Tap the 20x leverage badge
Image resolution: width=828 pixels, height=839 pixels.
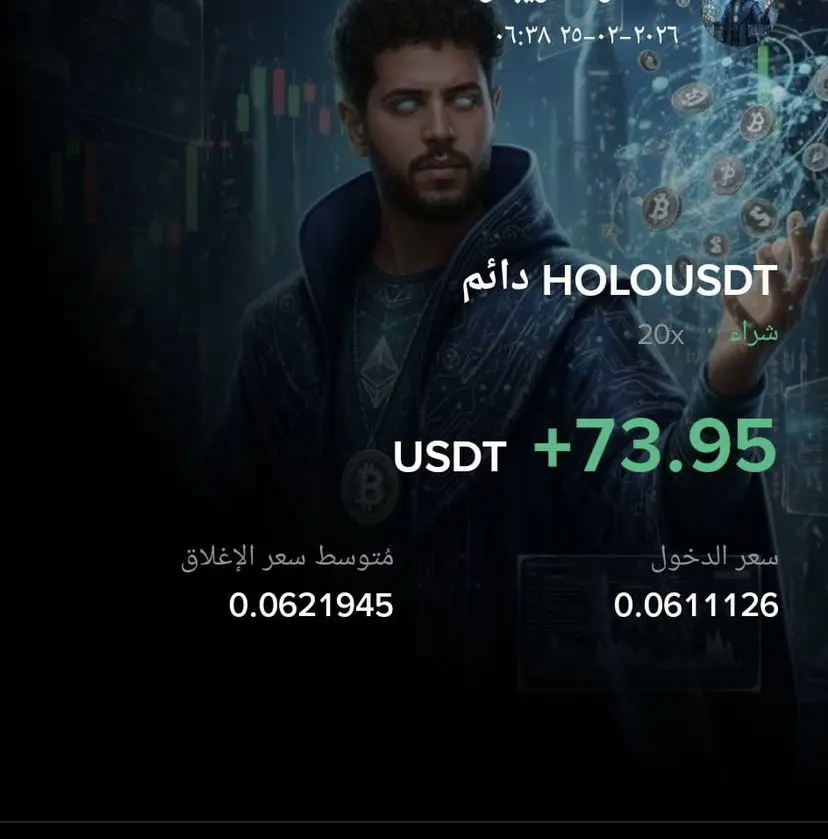pyautogui.click(x=661, y=335)
